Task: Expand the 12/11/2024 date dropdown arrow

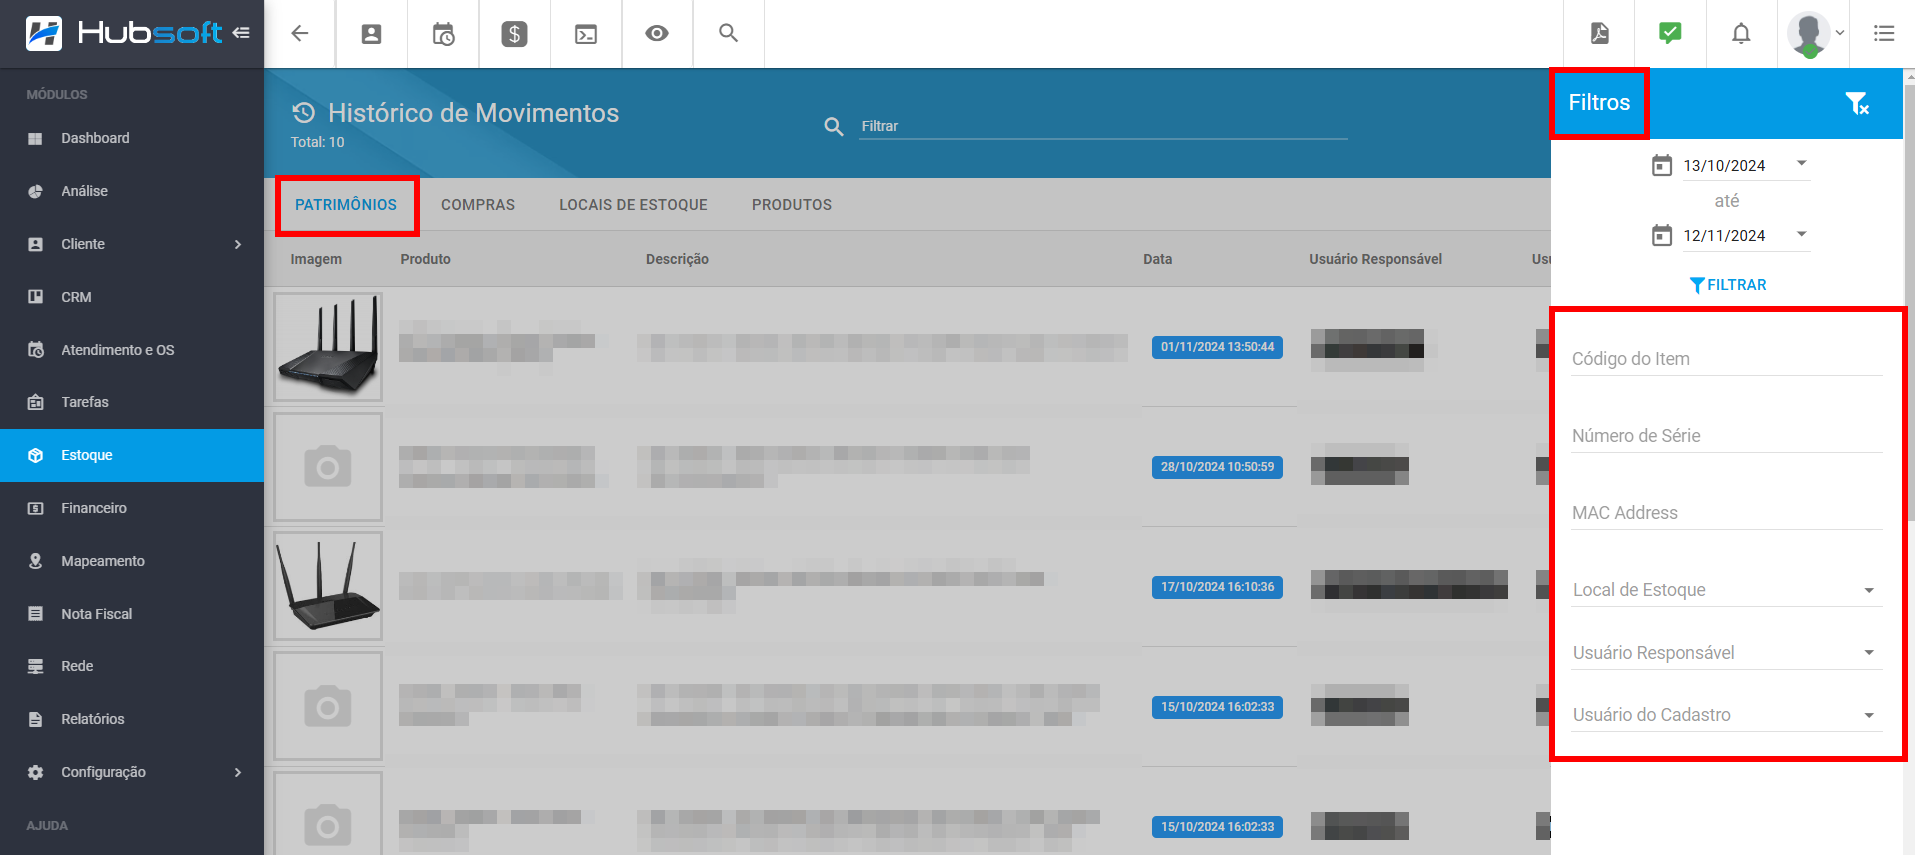Action: (1801, 234)
